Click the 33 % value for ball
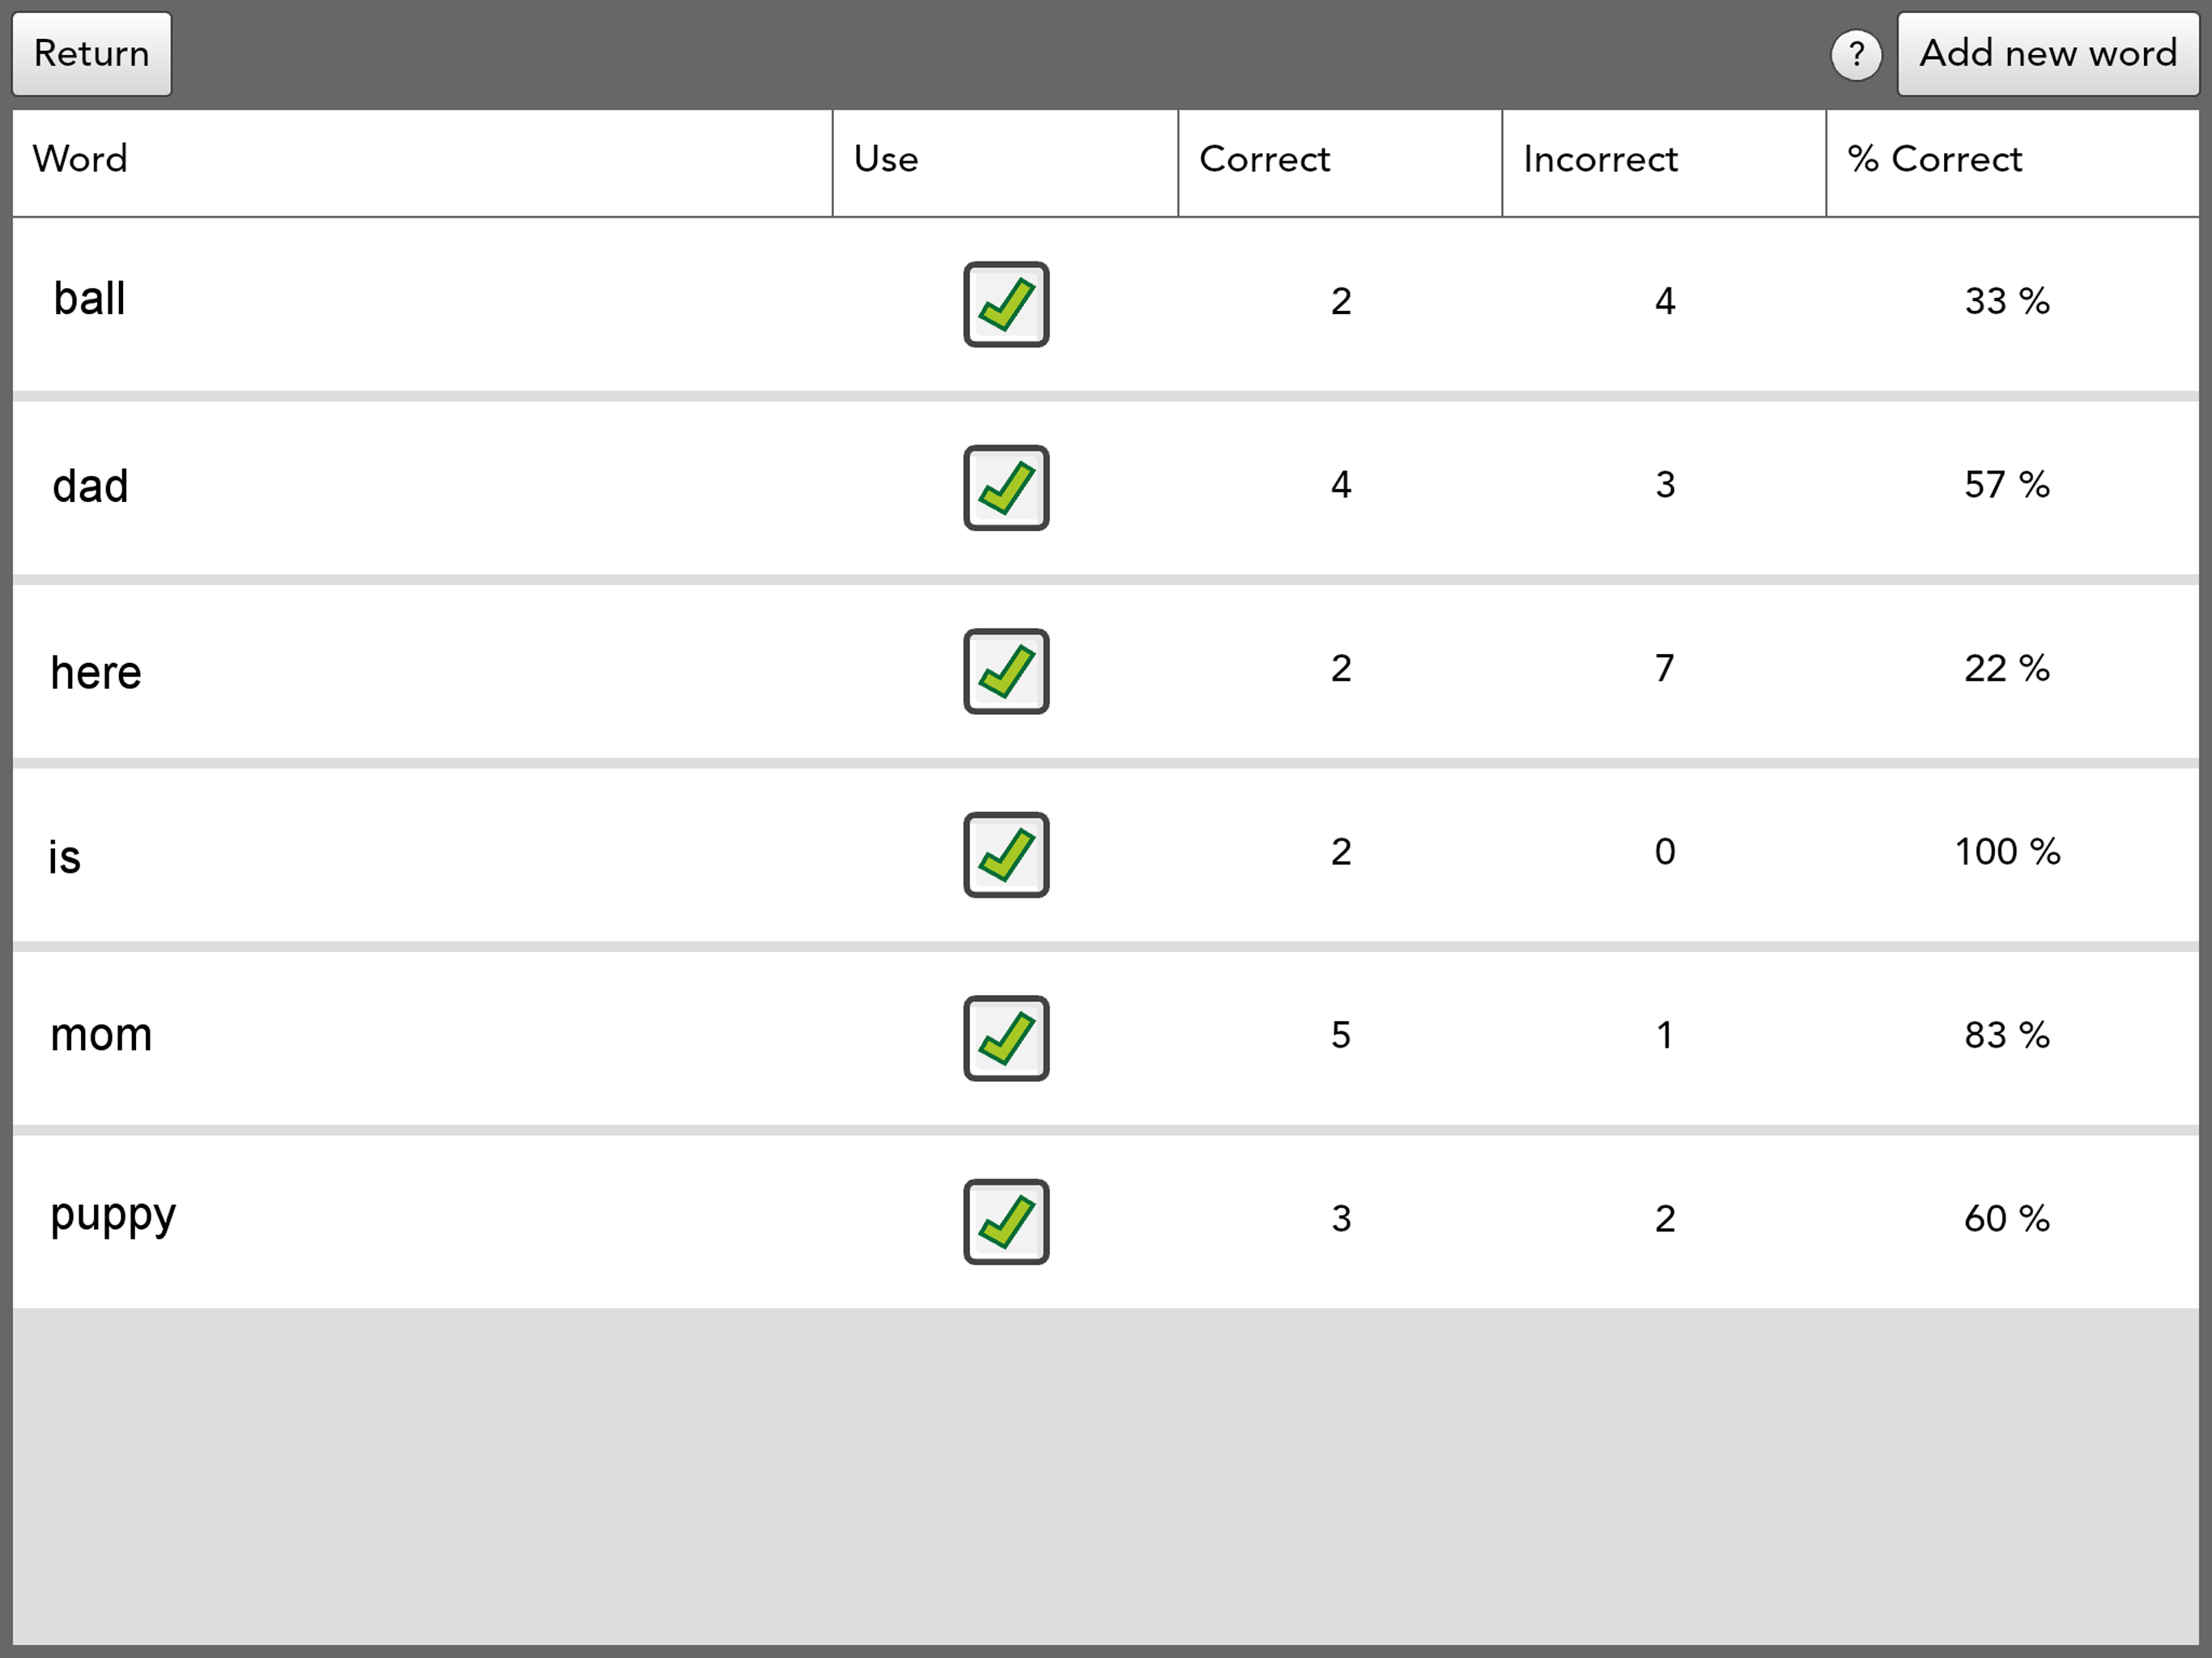The height and width of the screenshot is (1658, 2212). click(x=2007, y=301)
